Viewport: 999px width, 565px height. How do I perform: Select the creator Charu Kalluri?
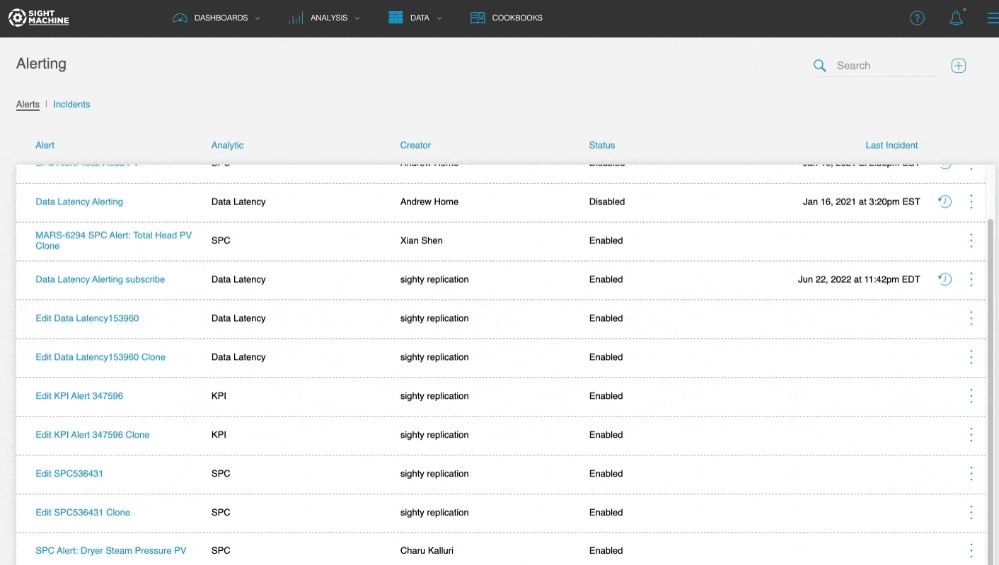click(x=427, y=550)
